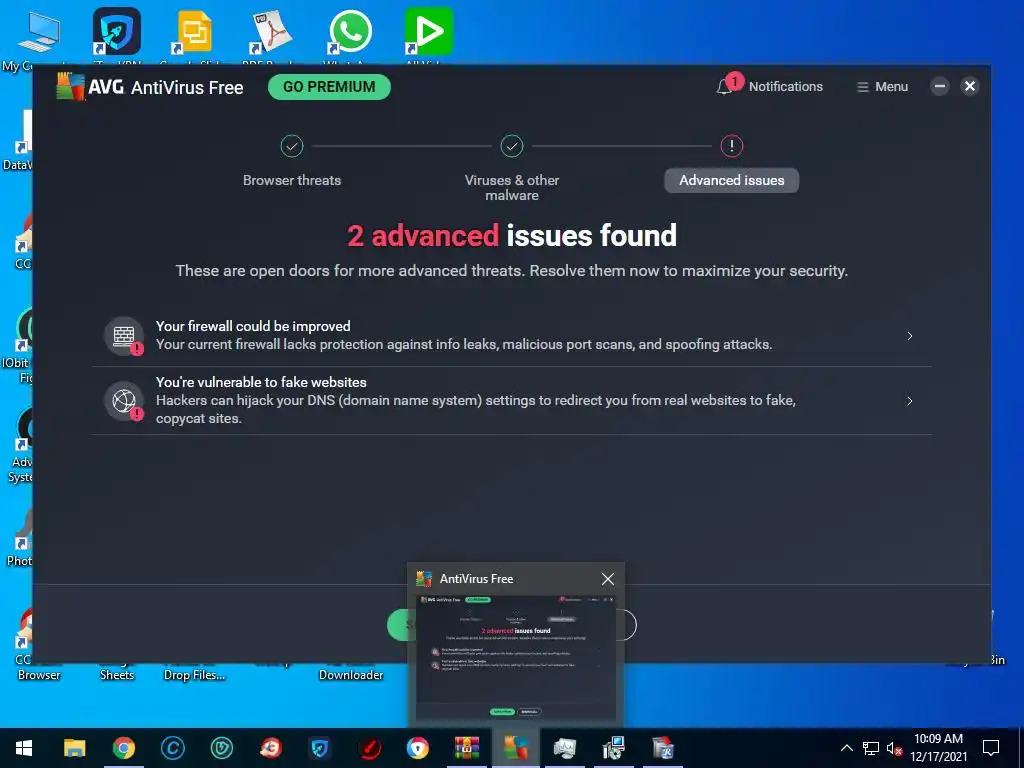Click the Advanced issues exclamation step icon
This screenshot has height=768, width=1024.
(x=731, y=146)
